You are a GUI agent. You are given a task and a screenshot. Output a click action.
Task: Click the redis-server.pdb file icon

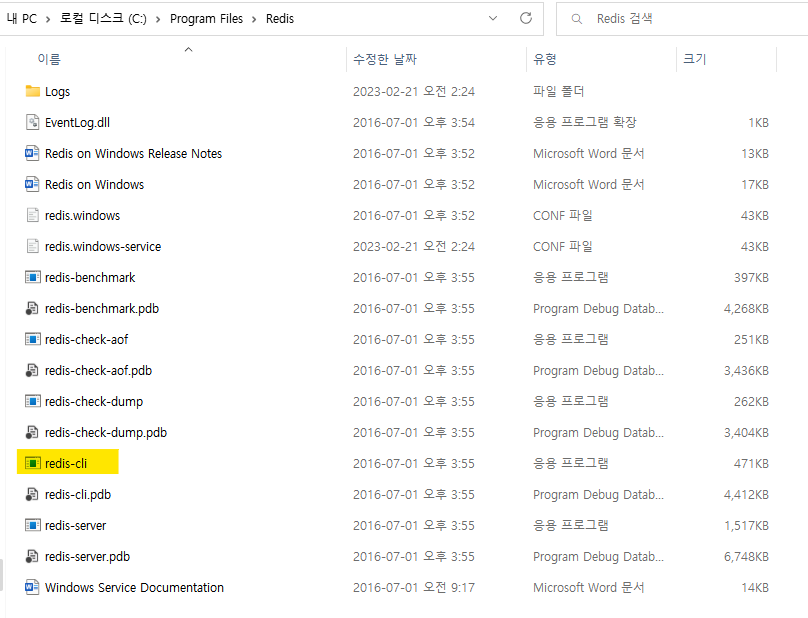pos(32,556)
